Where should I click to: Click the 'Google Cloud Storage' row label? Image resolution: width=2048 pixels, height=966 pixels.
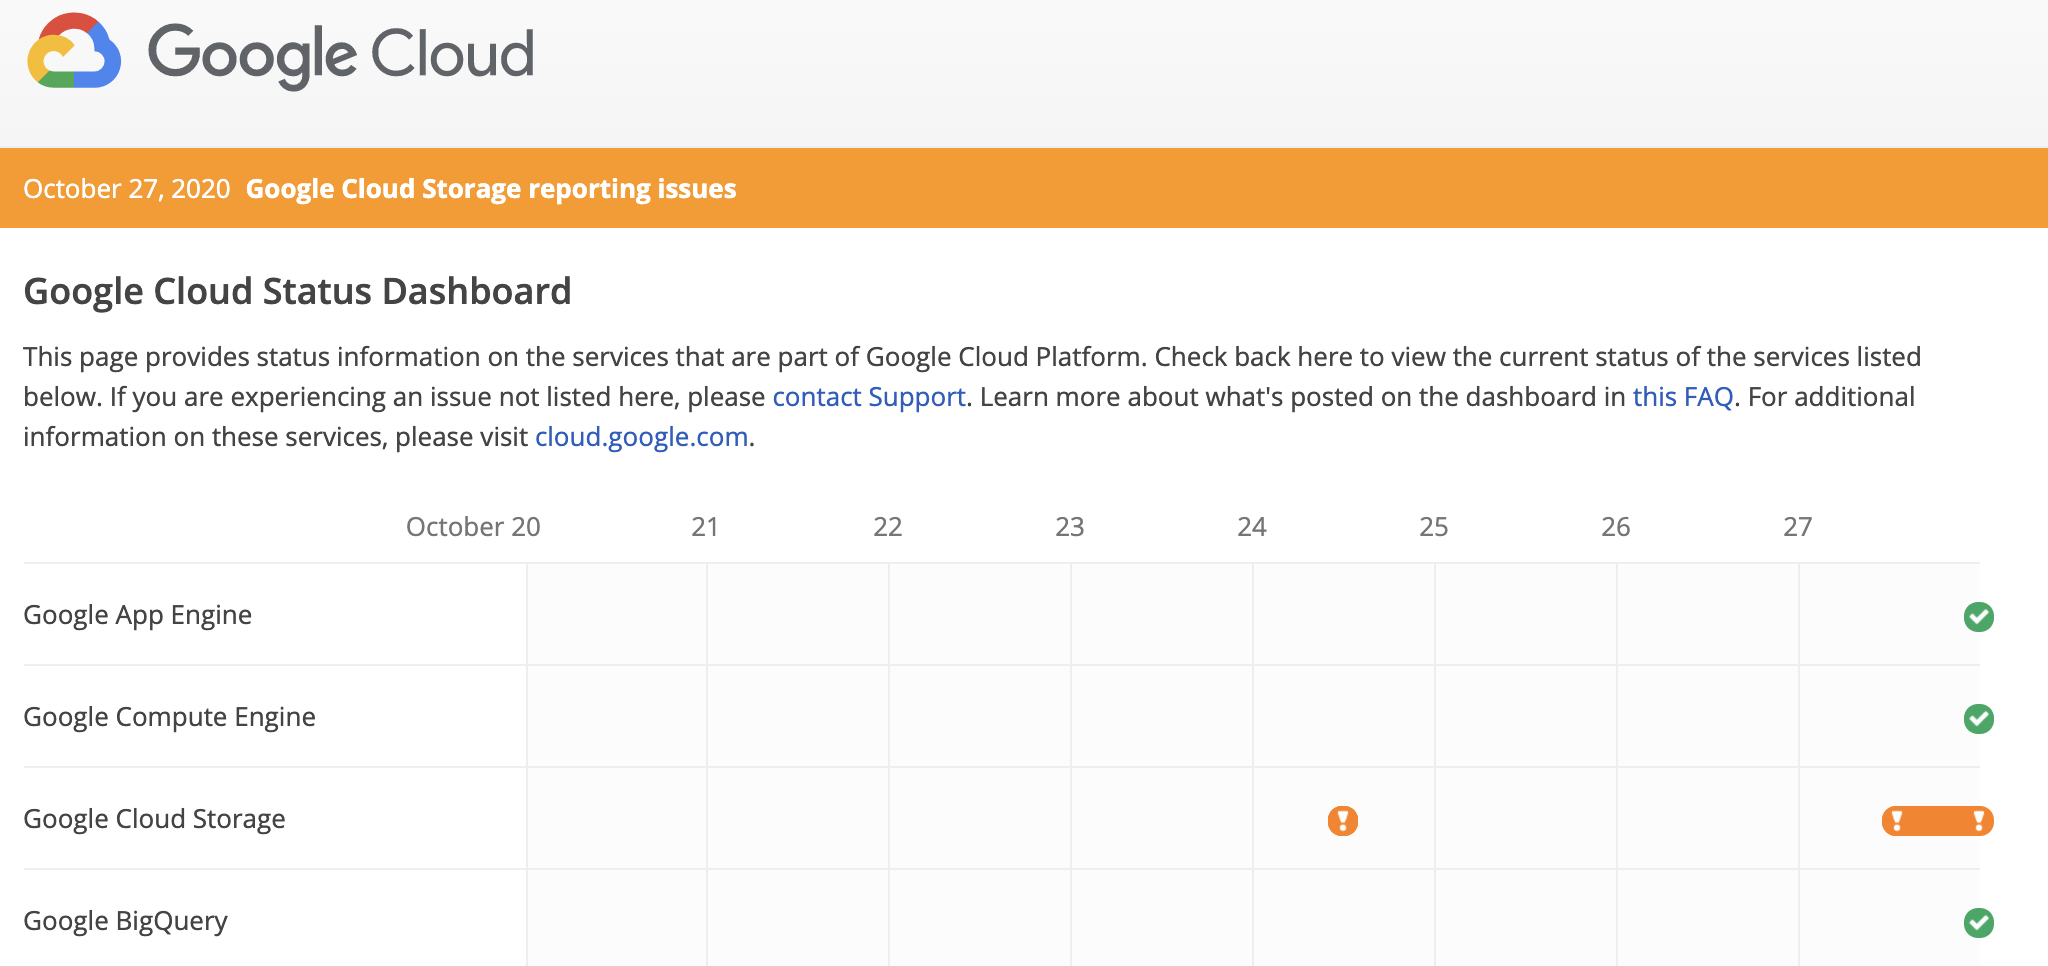[155, 819]
